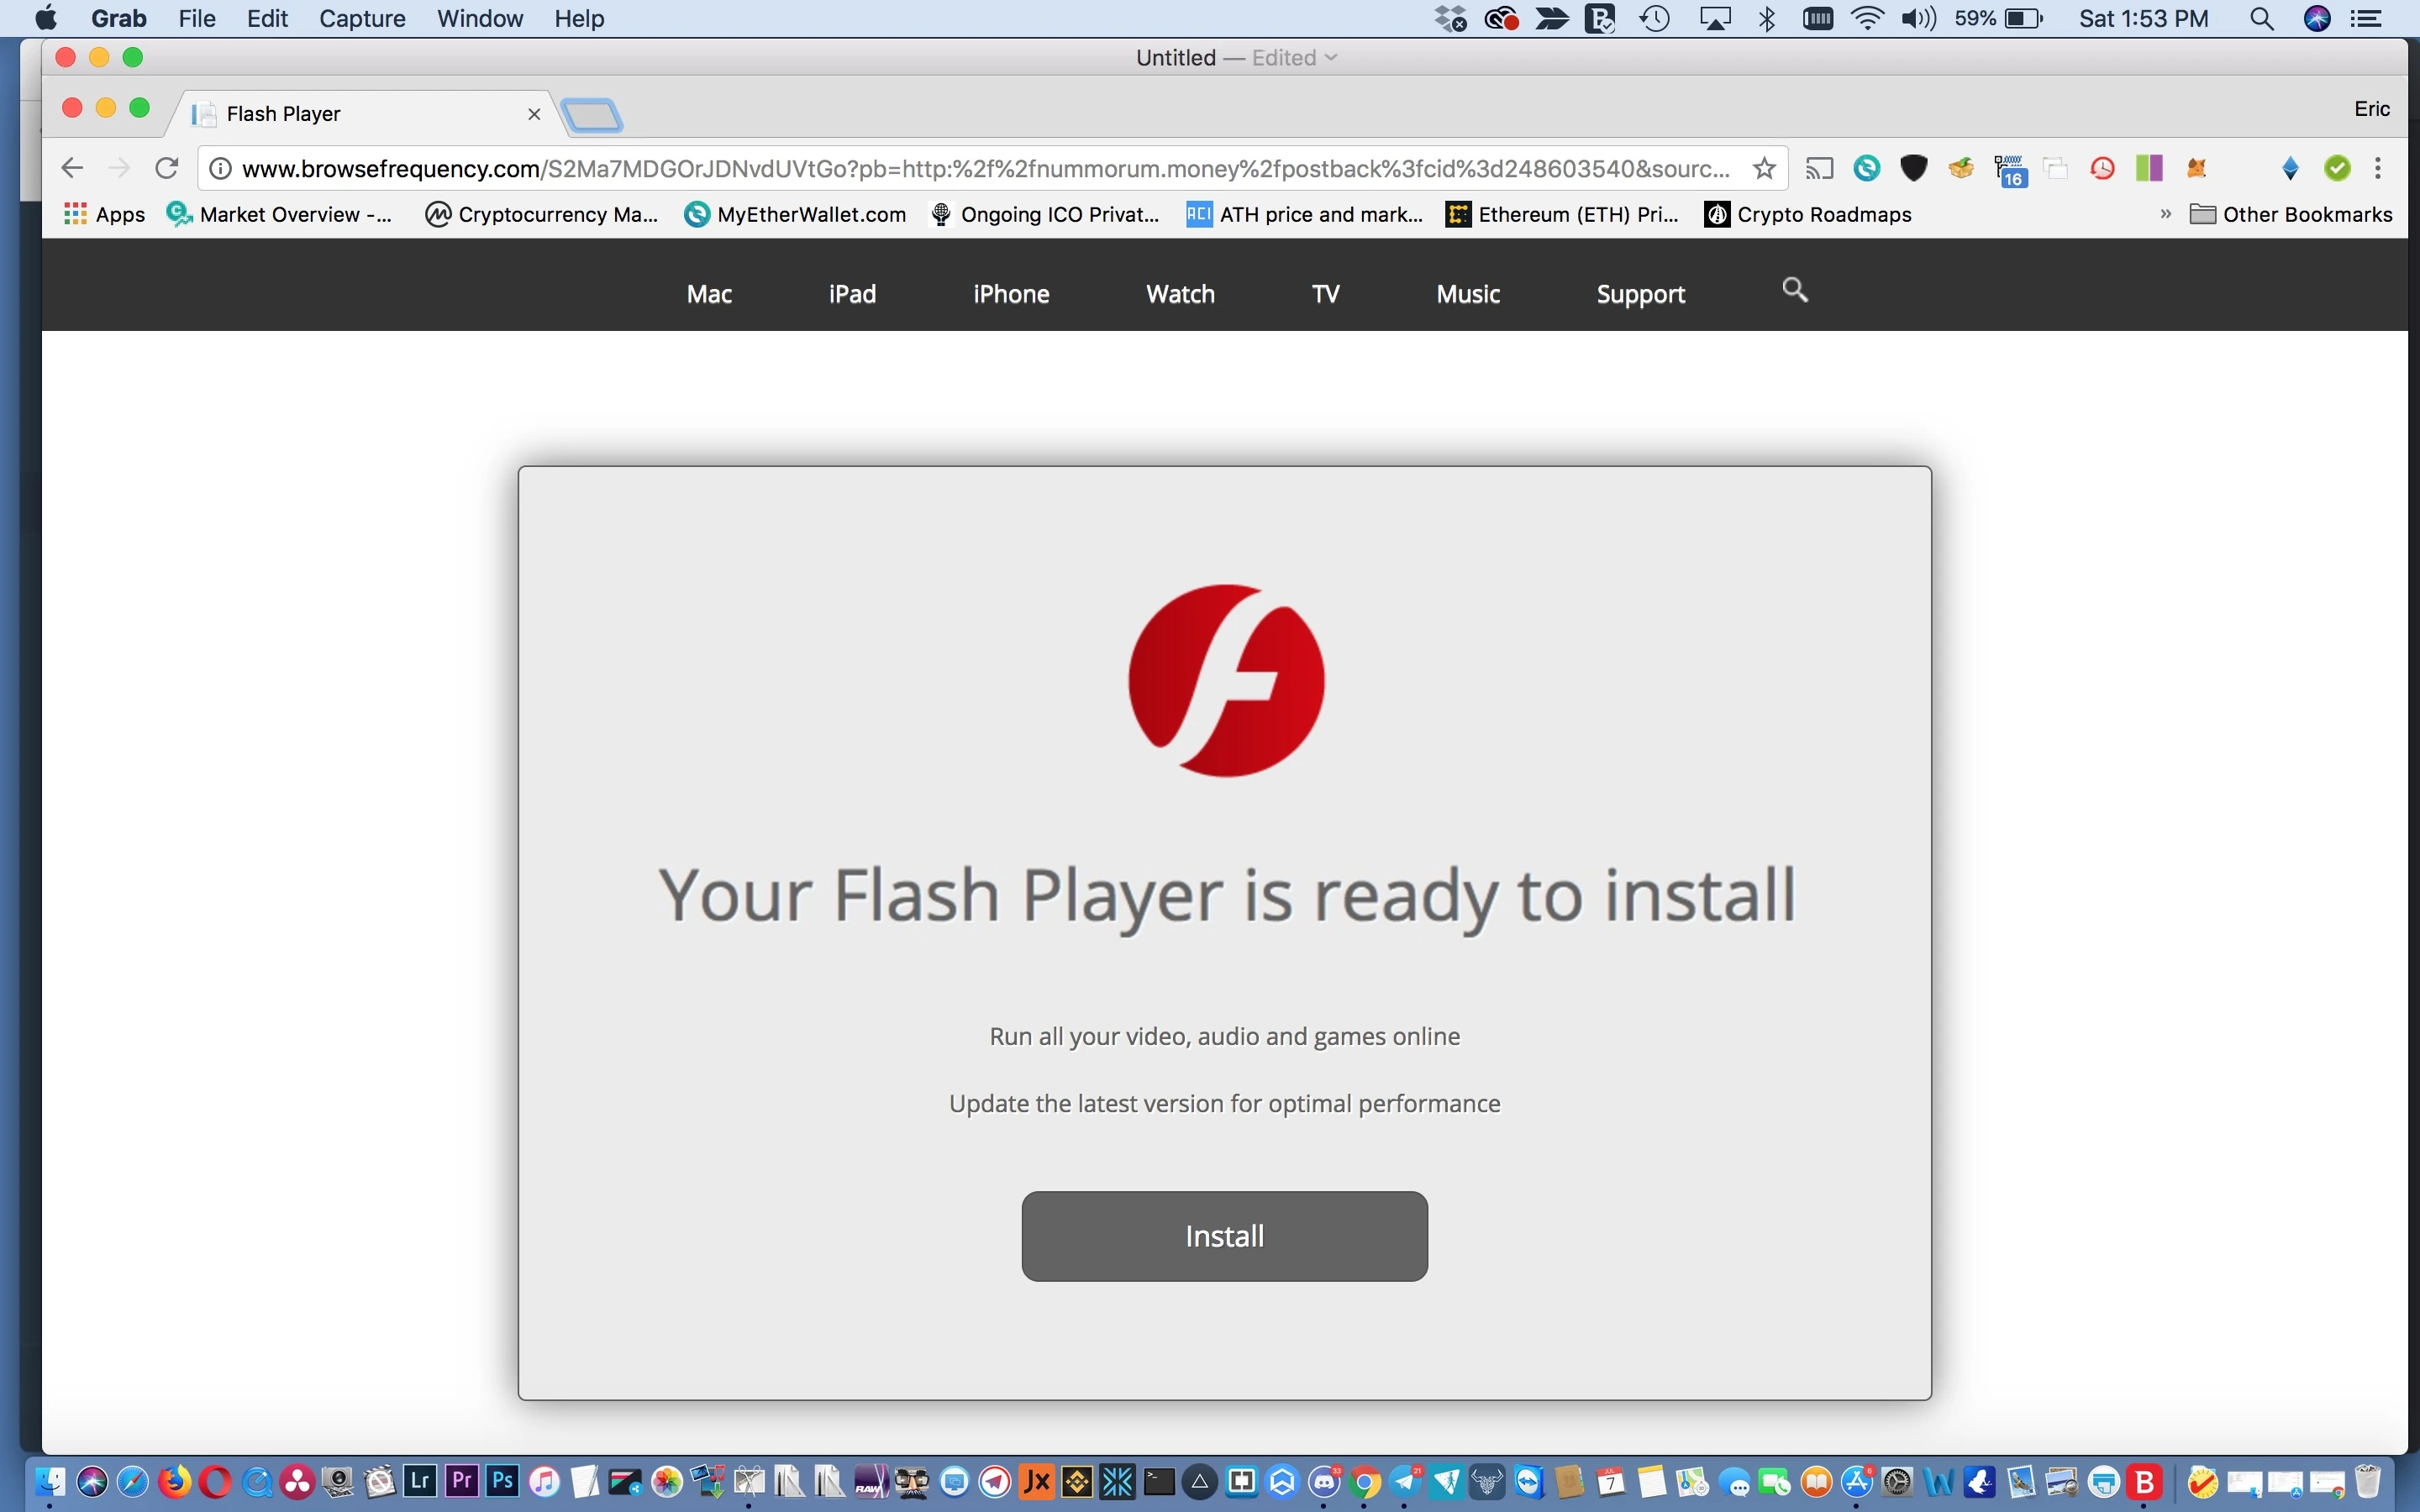Open the Capture menu in menu bar

(x=362, y=18)
